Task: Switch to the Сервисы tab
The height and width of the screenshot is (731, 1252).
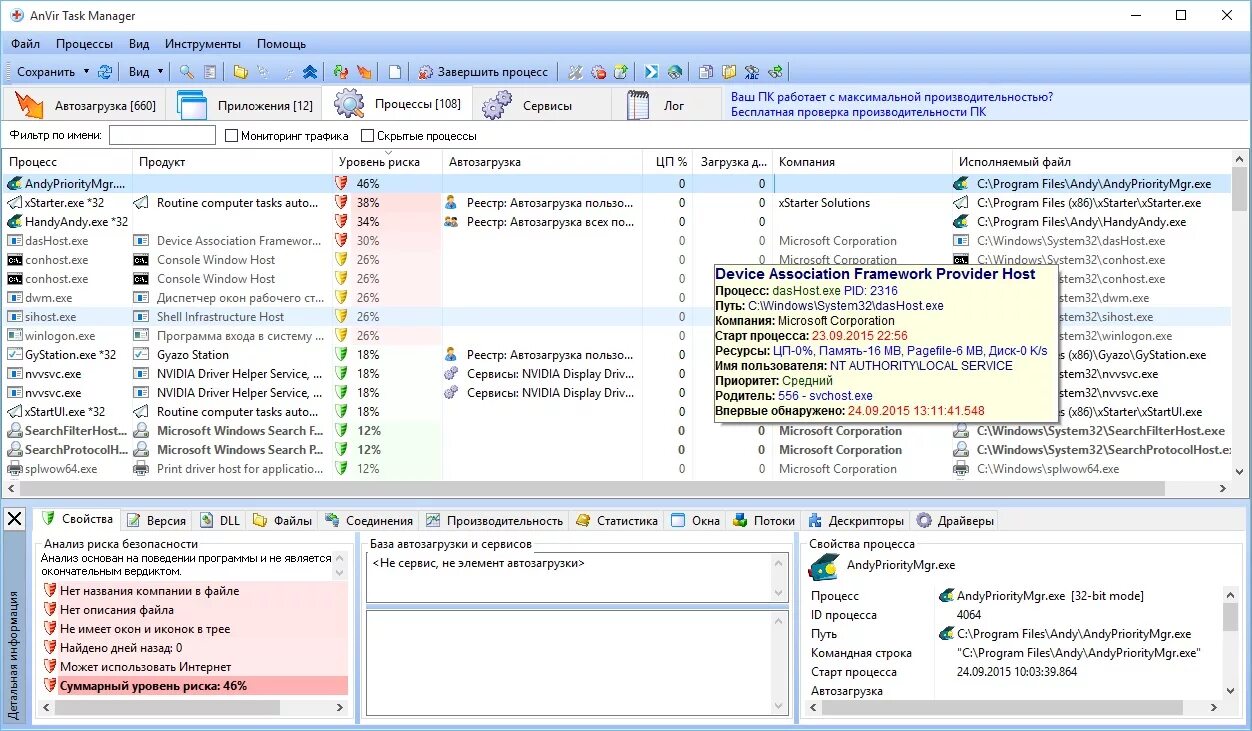Action: pos(541,105)
